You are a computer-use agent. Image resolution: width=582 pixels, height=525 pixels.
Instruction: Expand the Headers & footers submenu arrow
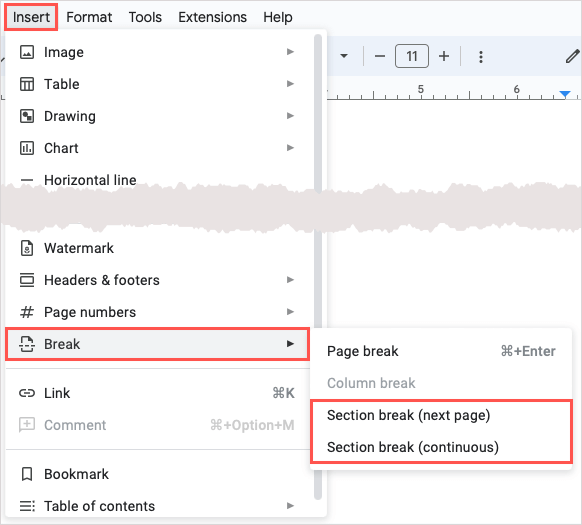point(290,280)
